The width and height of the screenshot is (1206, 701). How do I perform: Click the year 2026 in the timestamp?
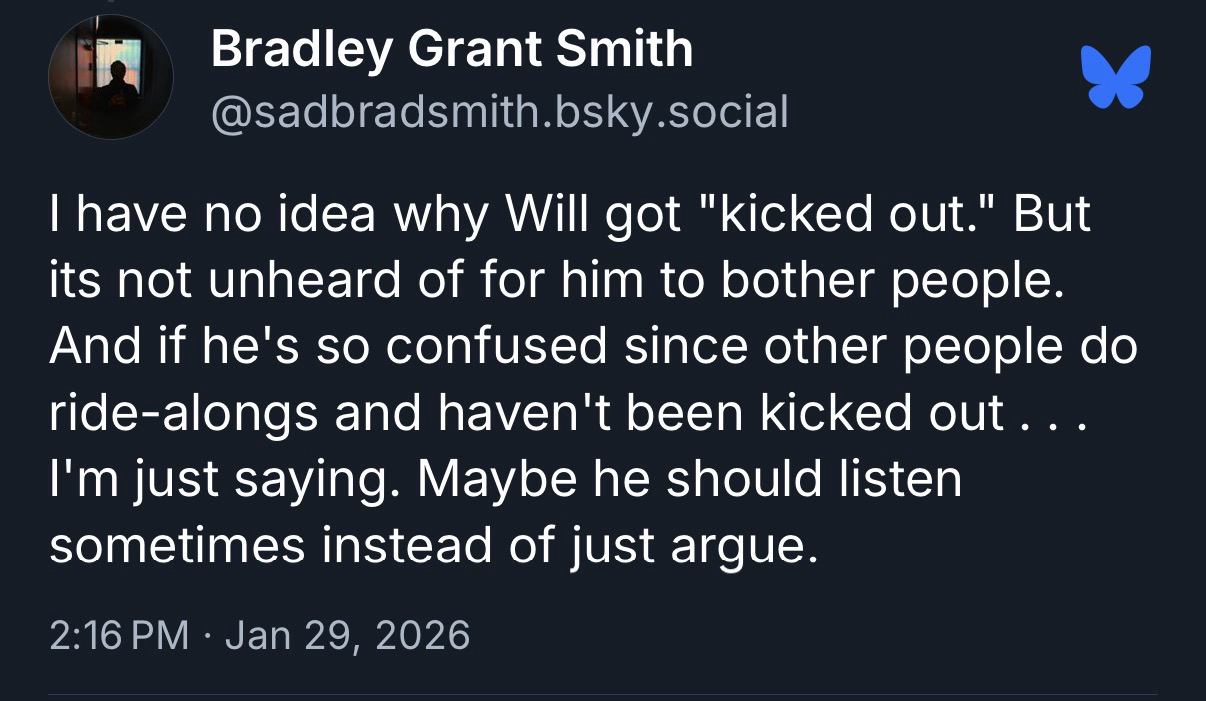coord(419,635)
